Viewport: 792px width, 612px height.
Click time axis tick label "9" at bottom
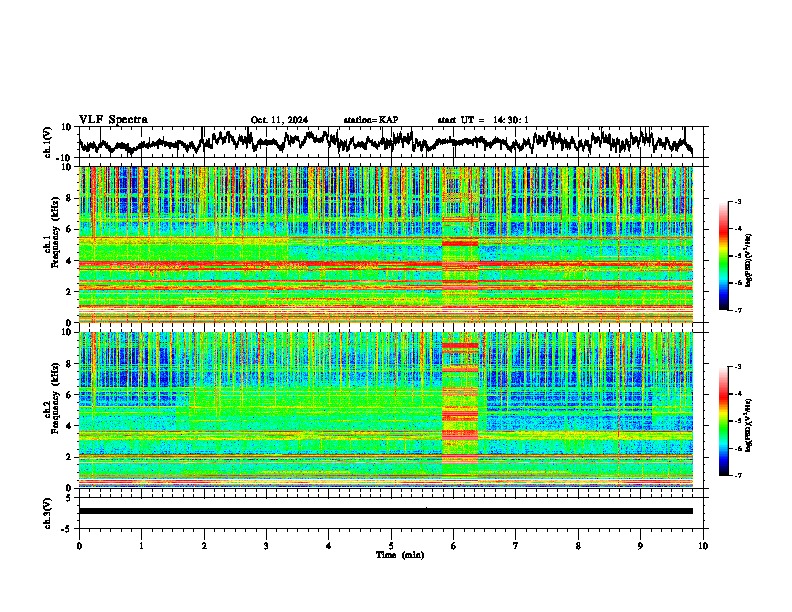(x=640, y=546)
